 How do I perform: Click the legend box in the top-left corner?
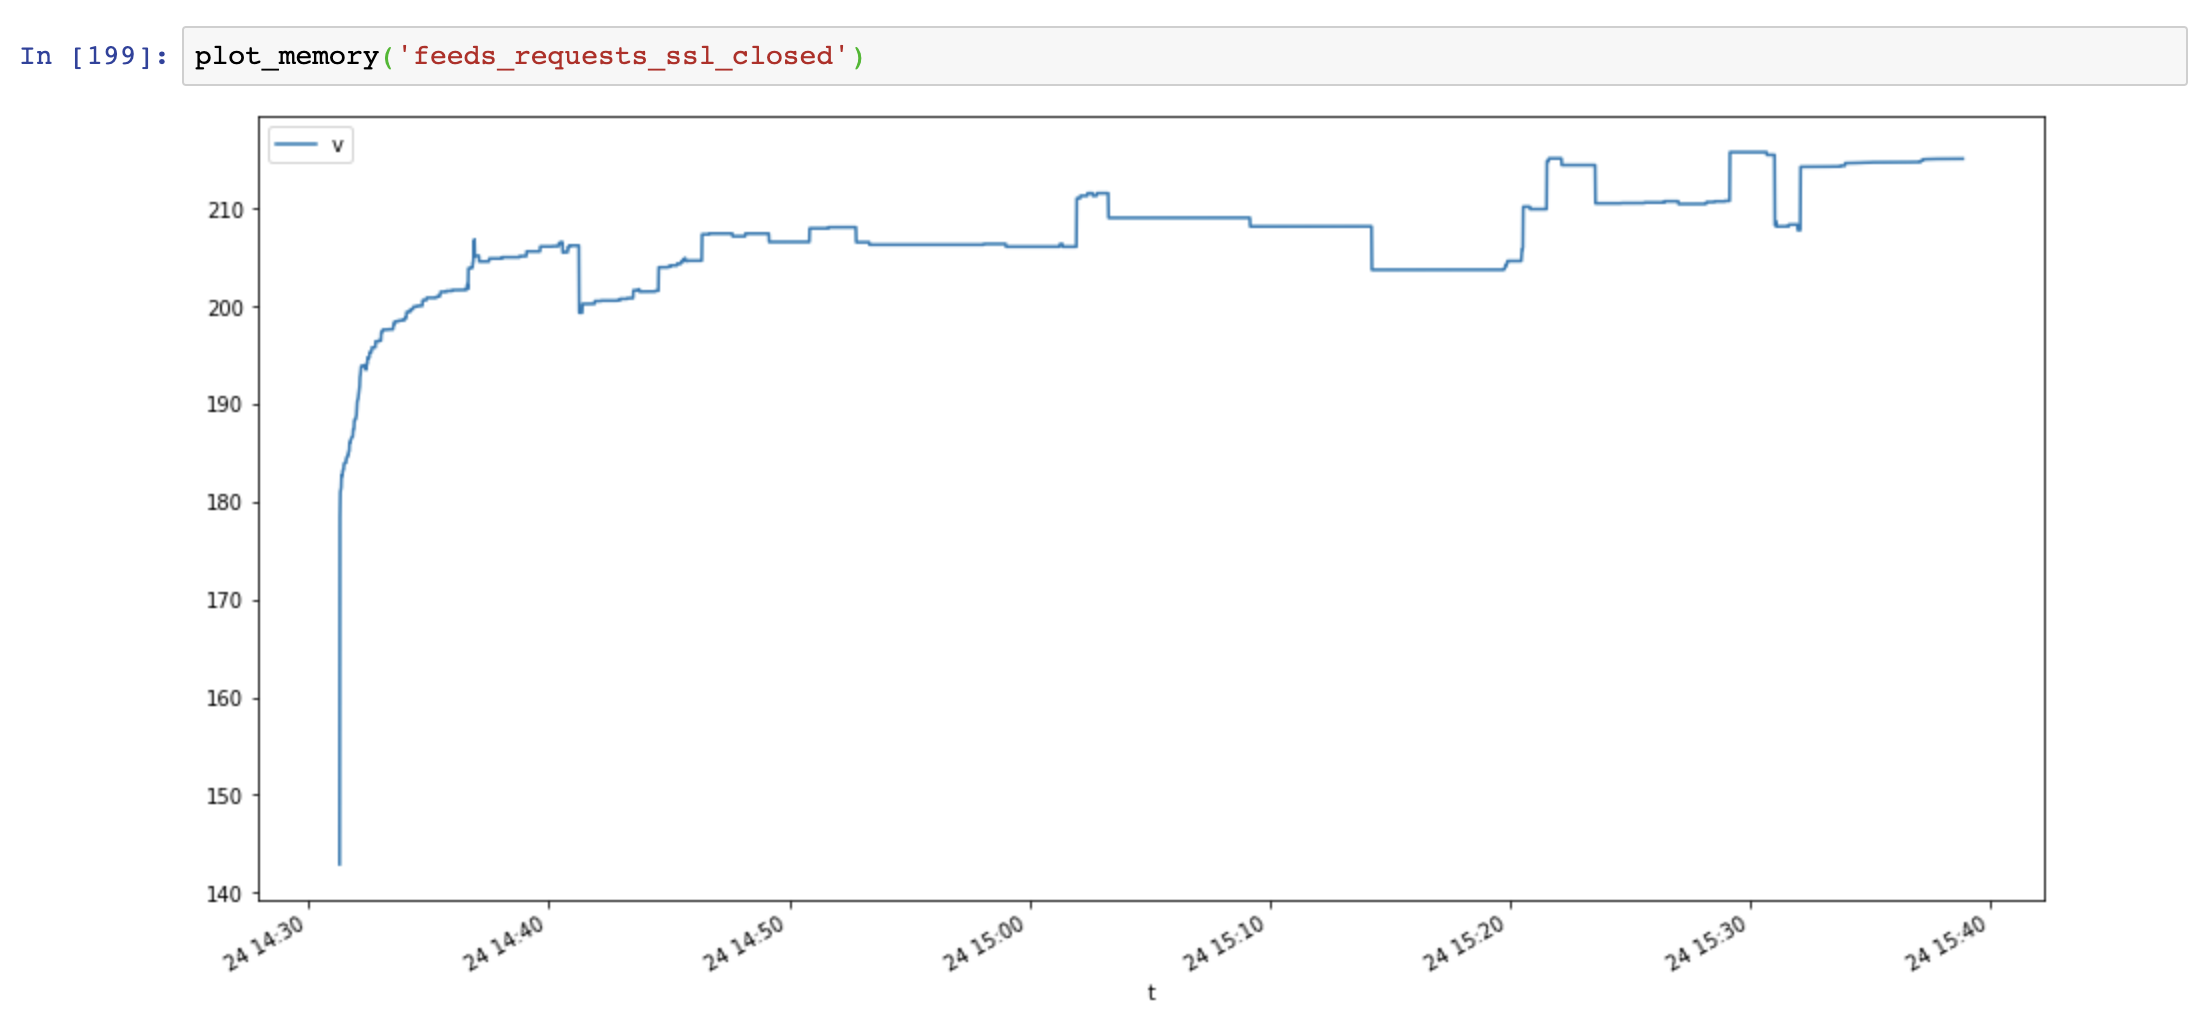310,143
